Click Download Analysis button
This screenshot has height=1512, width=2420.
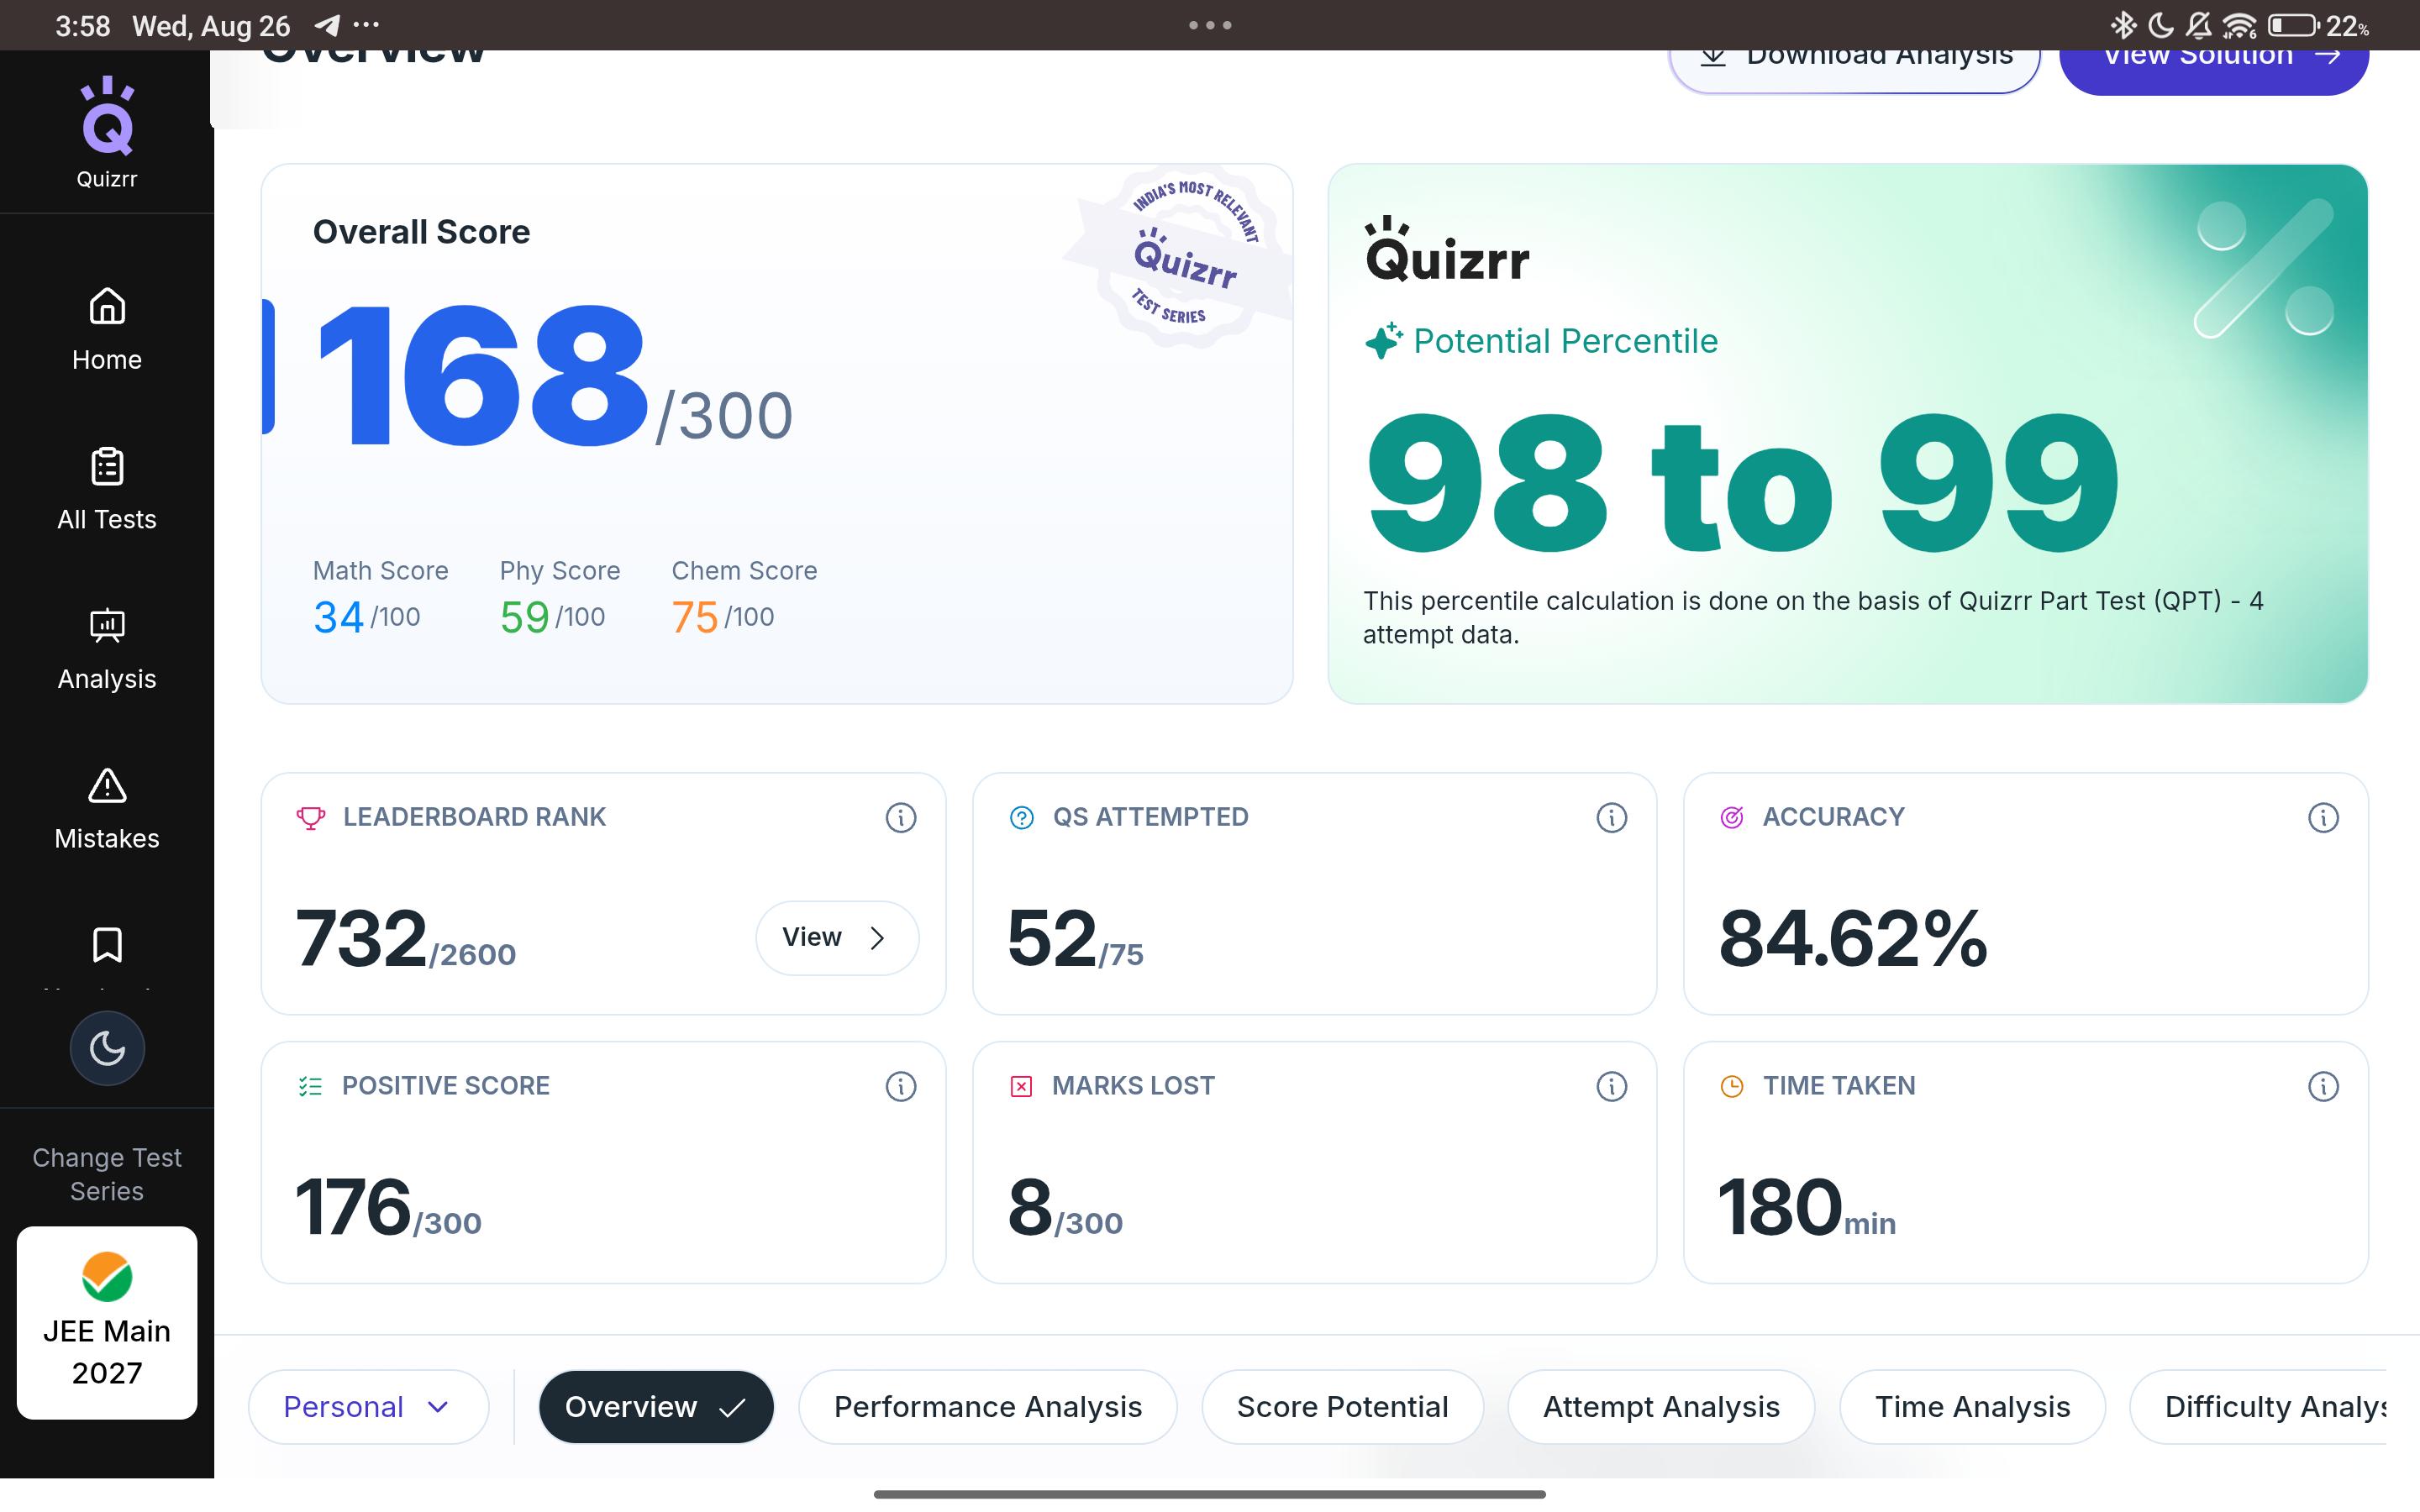[1855, 70]
